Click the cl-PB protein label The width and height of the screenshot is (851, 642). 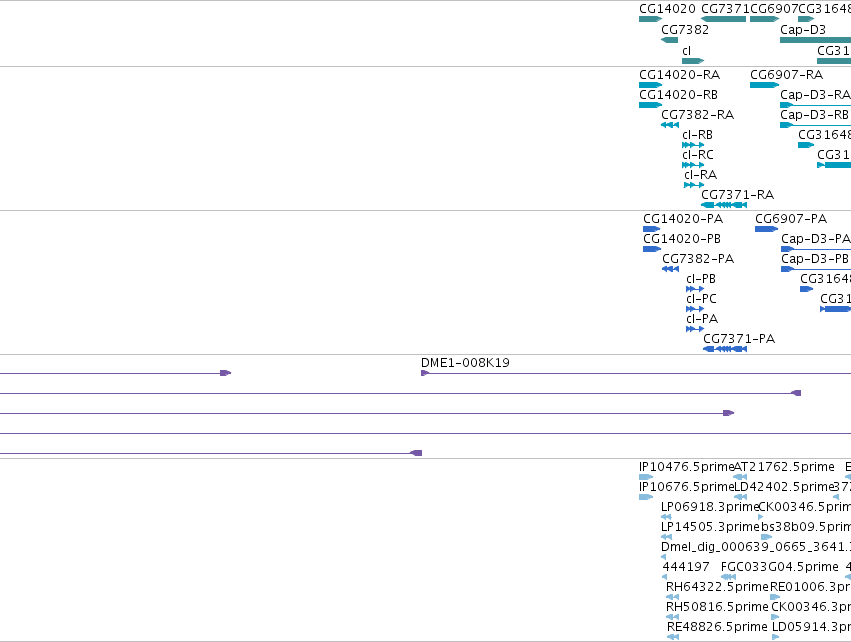click(701, 279)
